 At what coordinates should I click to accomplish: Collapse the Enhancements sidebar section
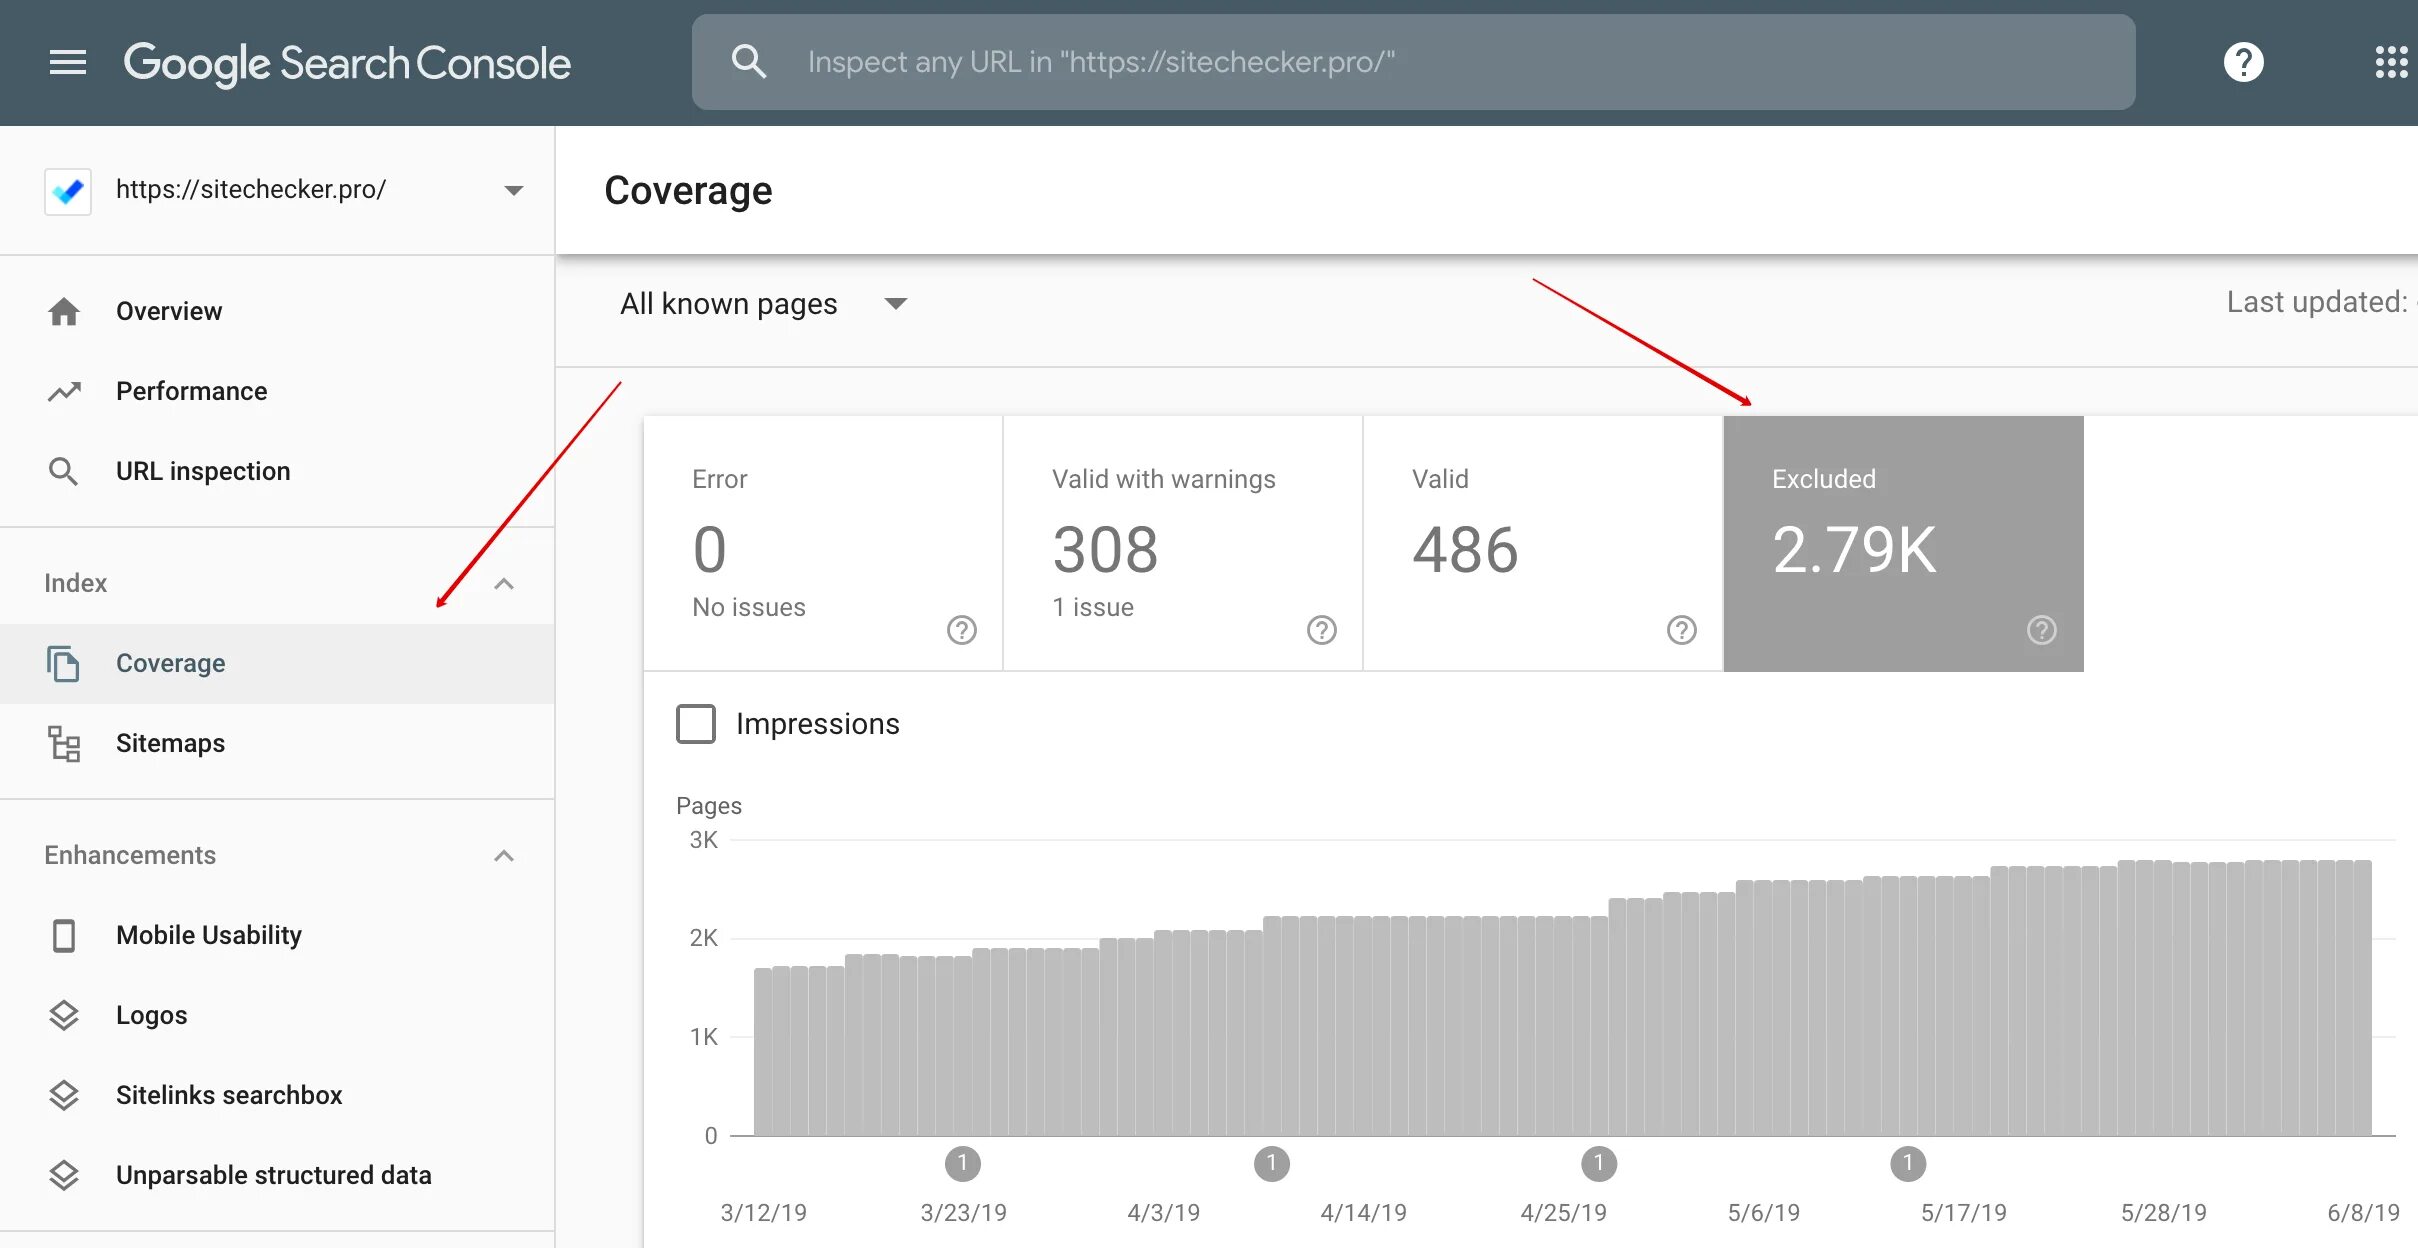(504, 856)
